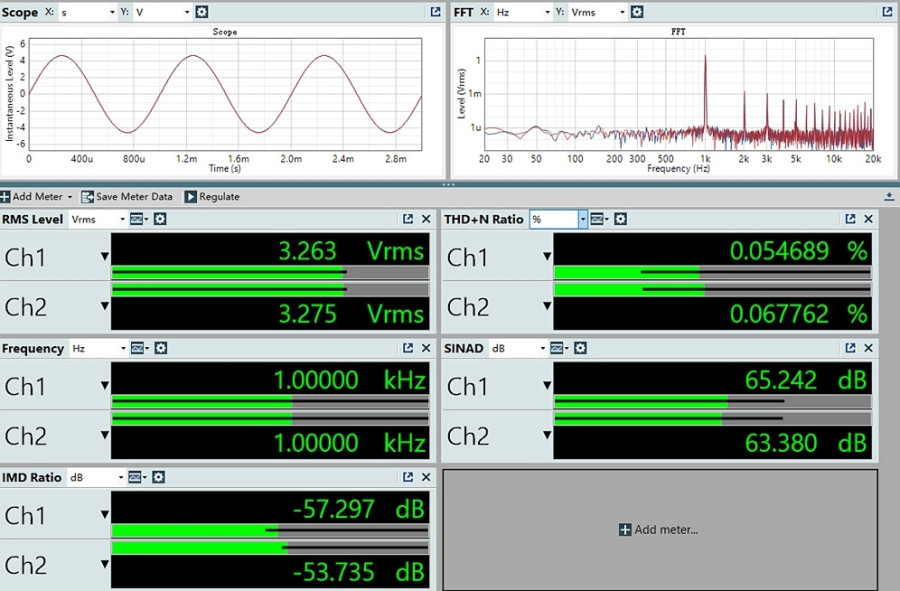Pop out the IMD Ratio meter
This screenshot has height=591, width=900.
tap(408, 477)
